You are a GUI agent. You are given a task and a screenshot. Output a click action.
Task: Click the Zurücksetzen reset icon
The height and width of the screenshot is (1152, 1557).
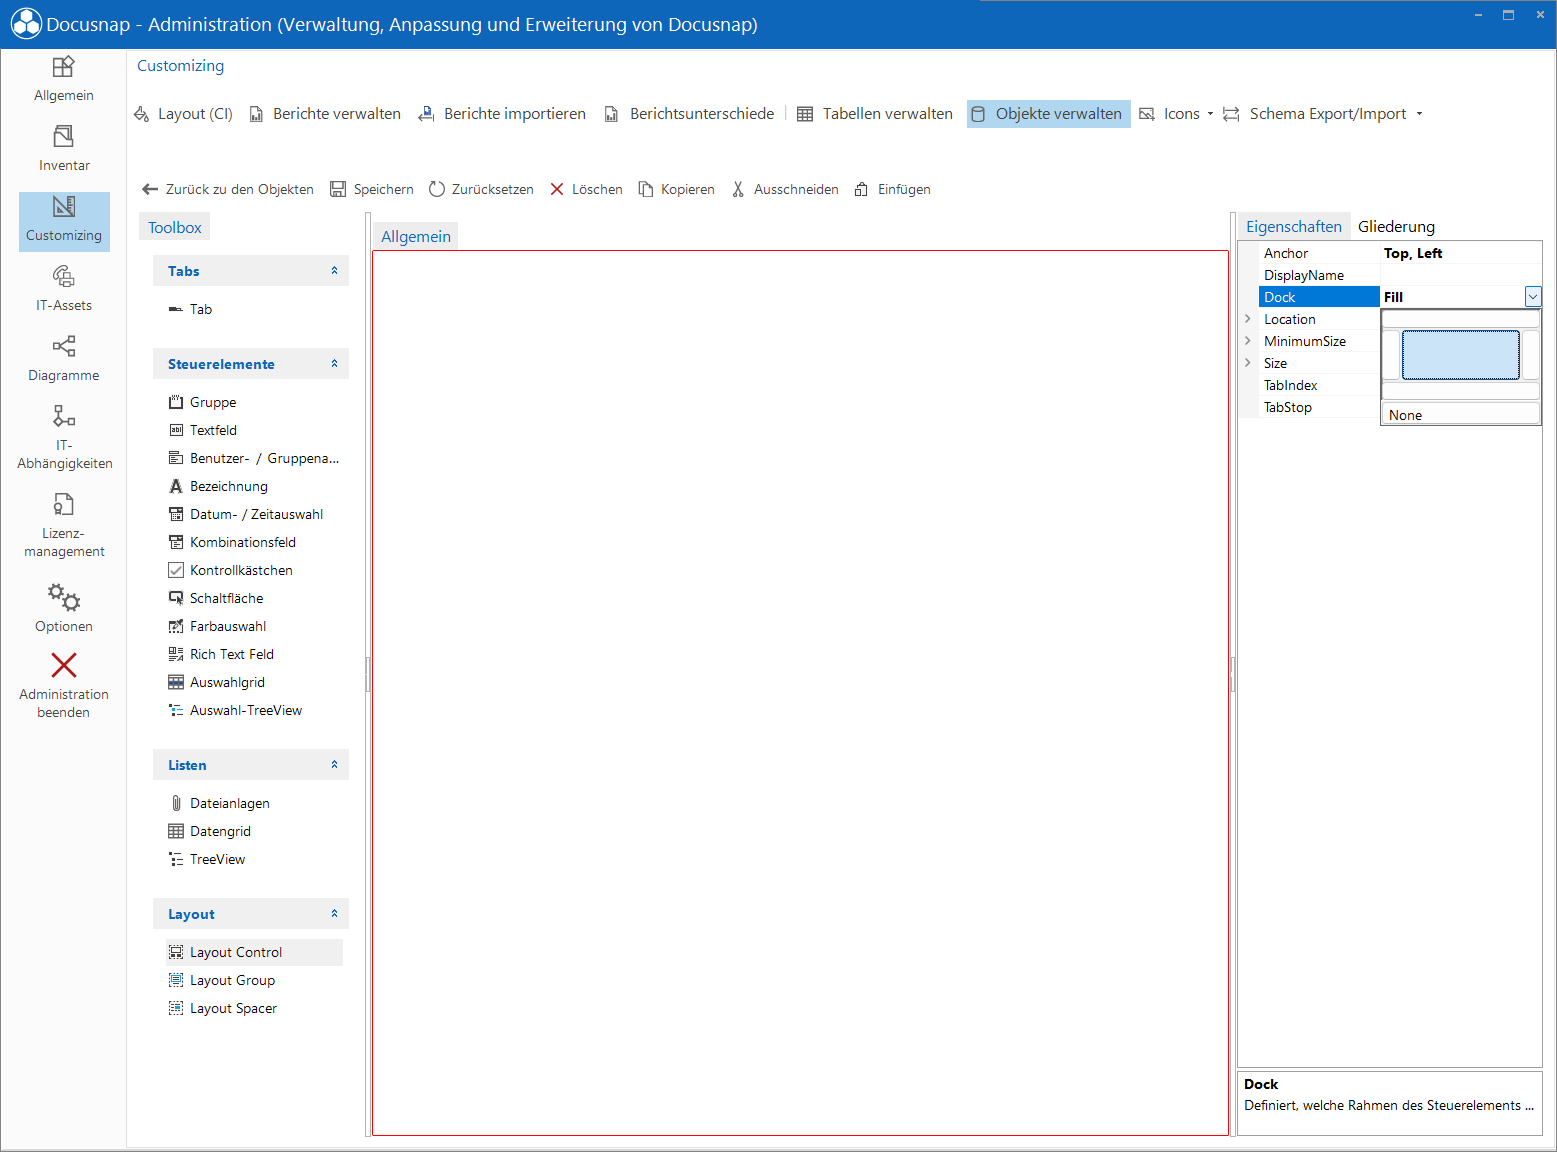pos(437,189)
